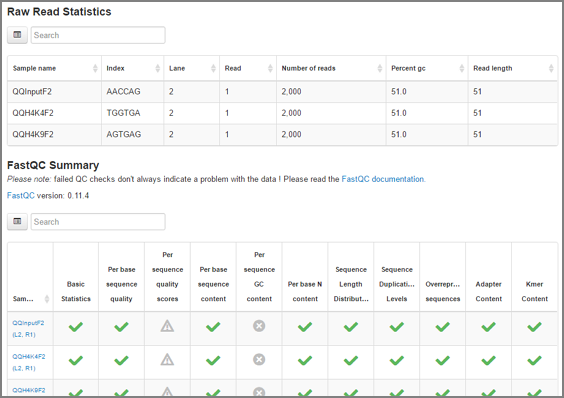Click QQInputF2 Sequence Duplication Levels check
Screen dimensions: 564x398
[x=397, y=327]
